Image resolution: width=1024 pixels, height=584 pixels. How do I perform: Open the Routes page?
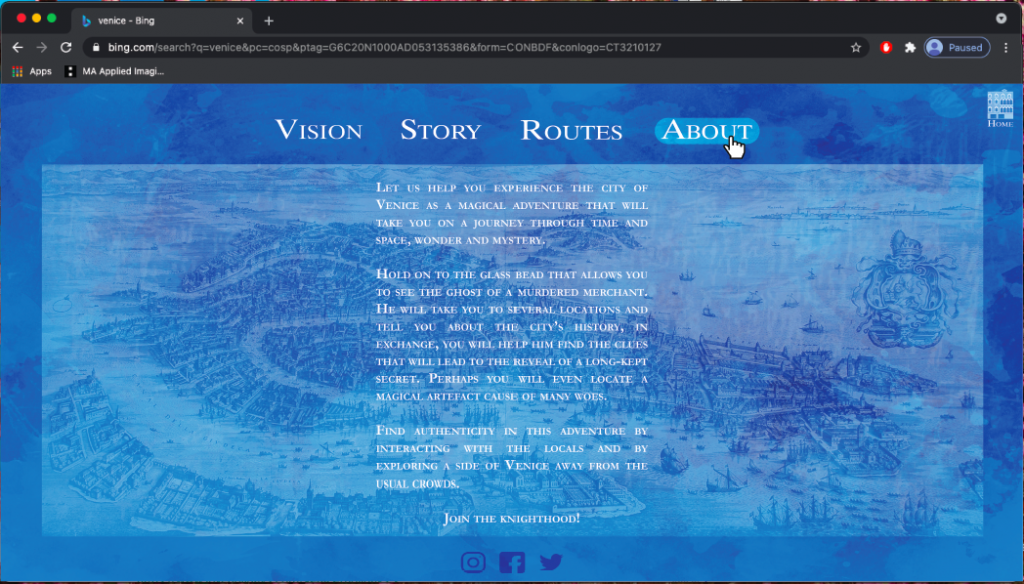[571, 131]
